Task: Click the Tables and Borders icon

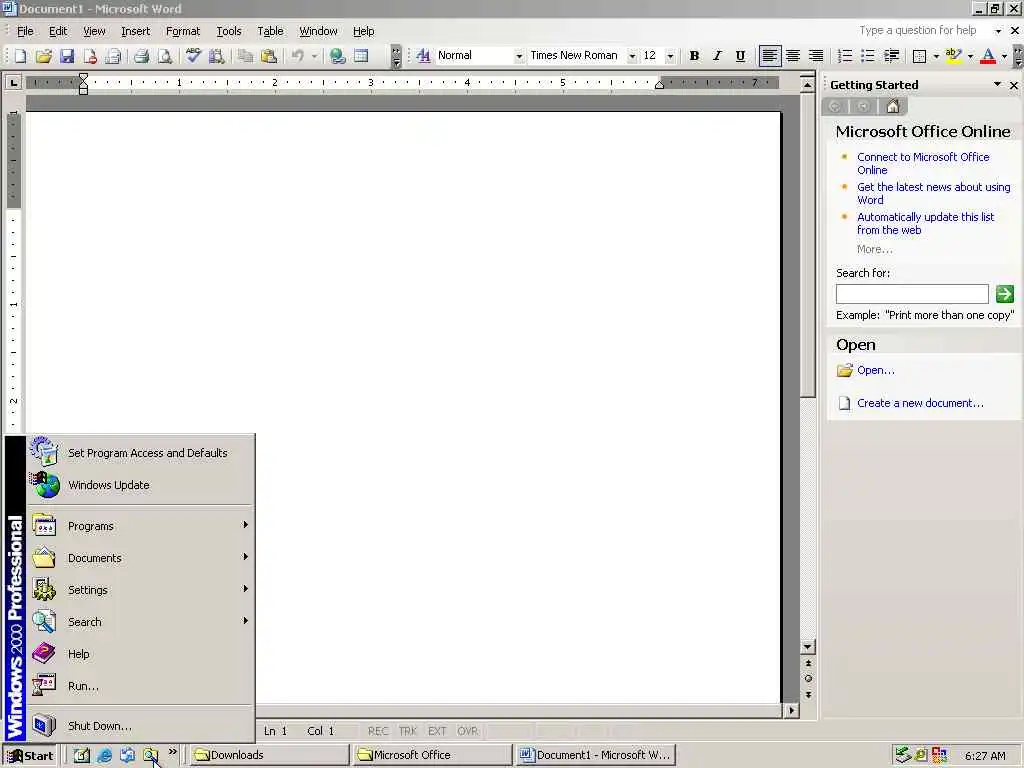Action: [x=361, y=56]
